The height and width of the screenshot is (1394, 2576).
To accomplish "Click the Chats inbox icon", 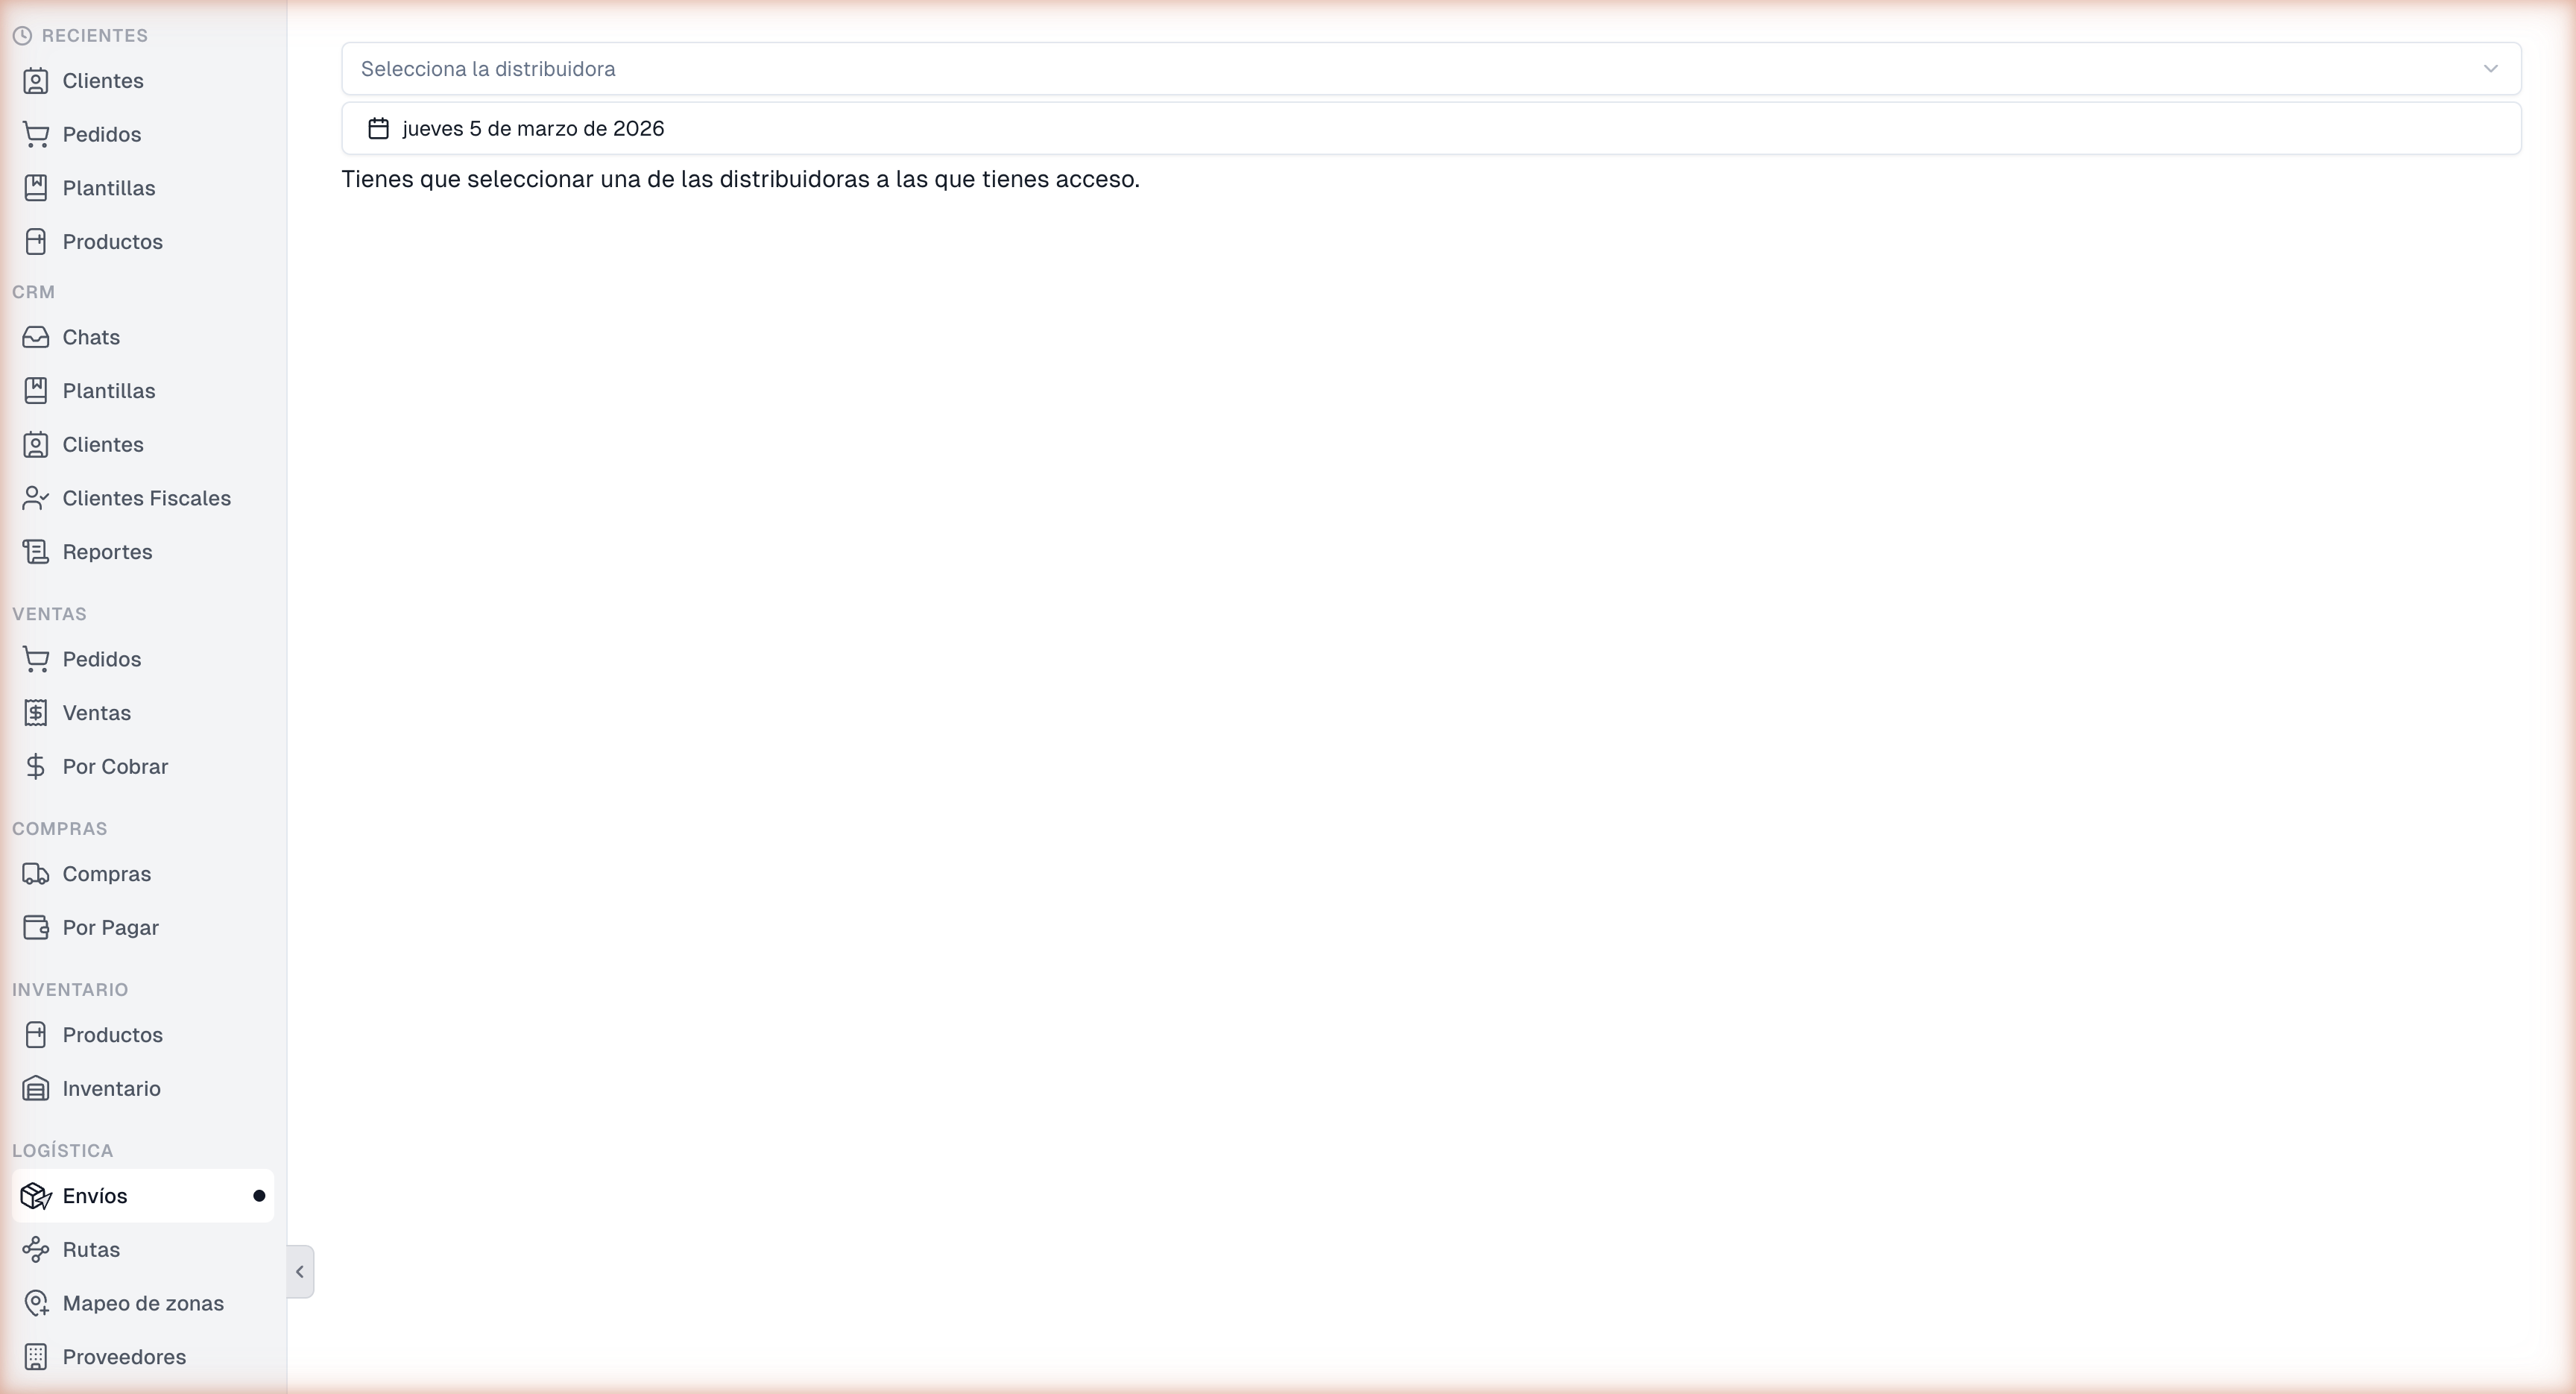I will 36,337.
